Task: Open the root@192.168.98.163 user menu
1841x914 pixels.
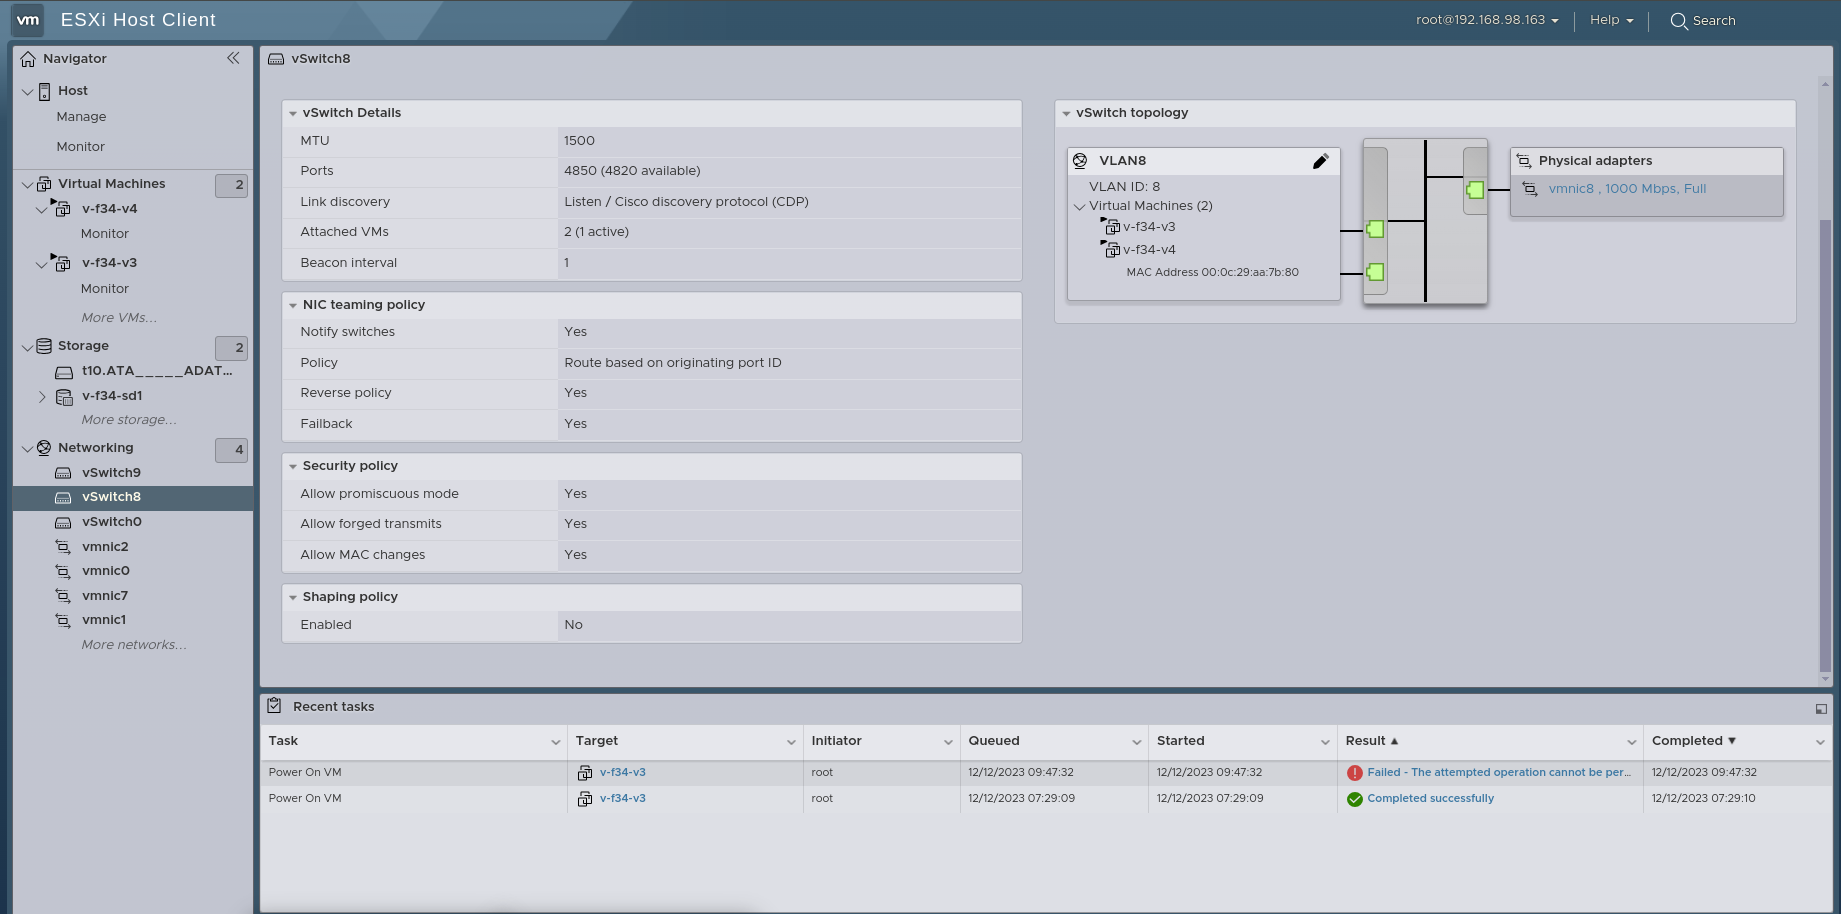Action: click(x=1487, y=20)
